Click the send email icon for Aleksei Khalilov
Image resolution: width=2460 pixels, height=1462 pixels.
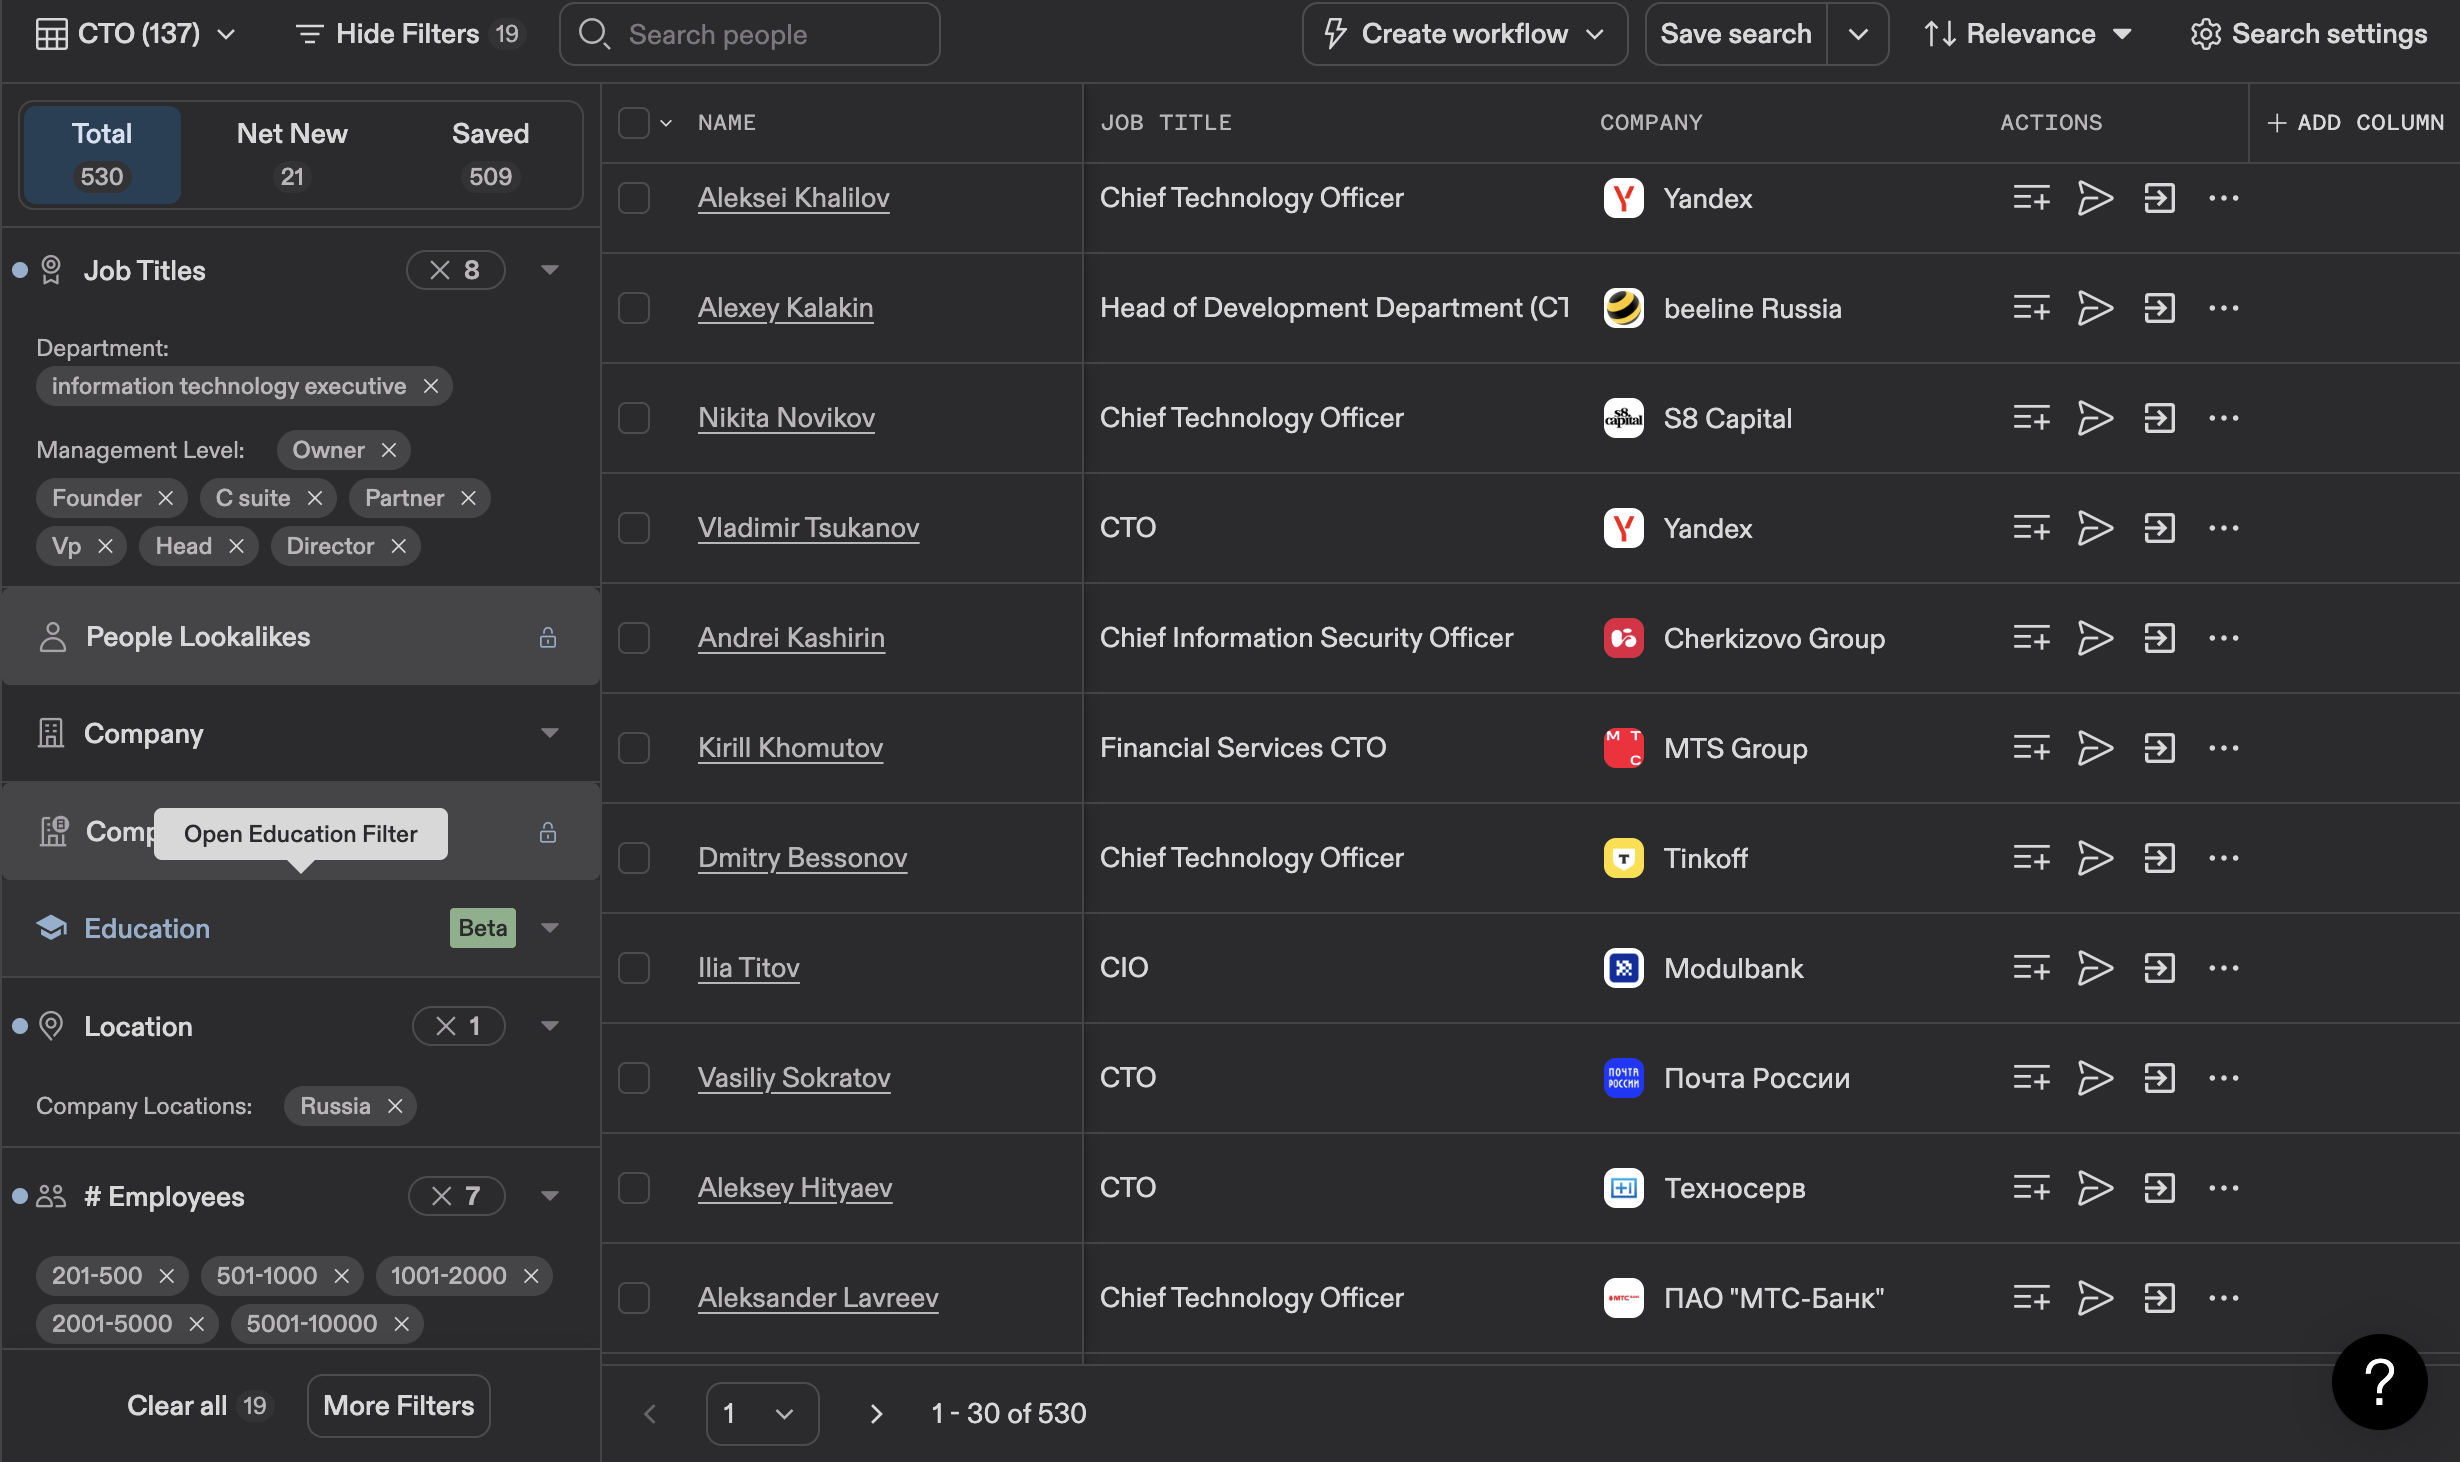2094,198
